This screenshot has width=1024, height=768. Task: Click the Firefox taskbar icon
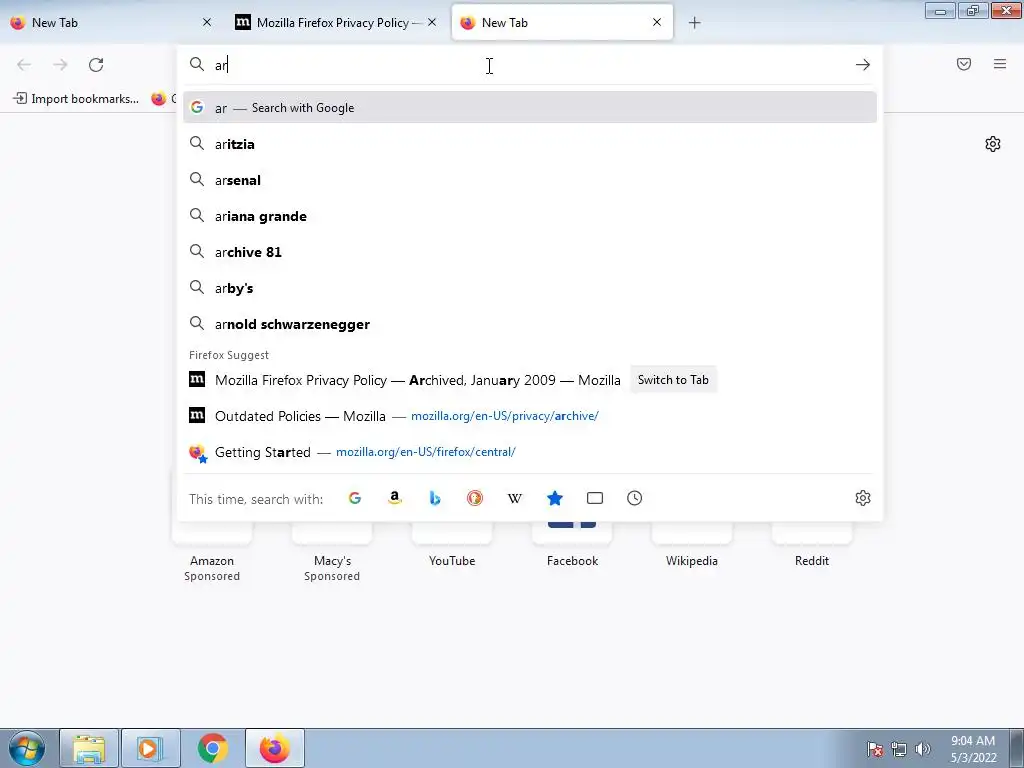click(275, 748)
